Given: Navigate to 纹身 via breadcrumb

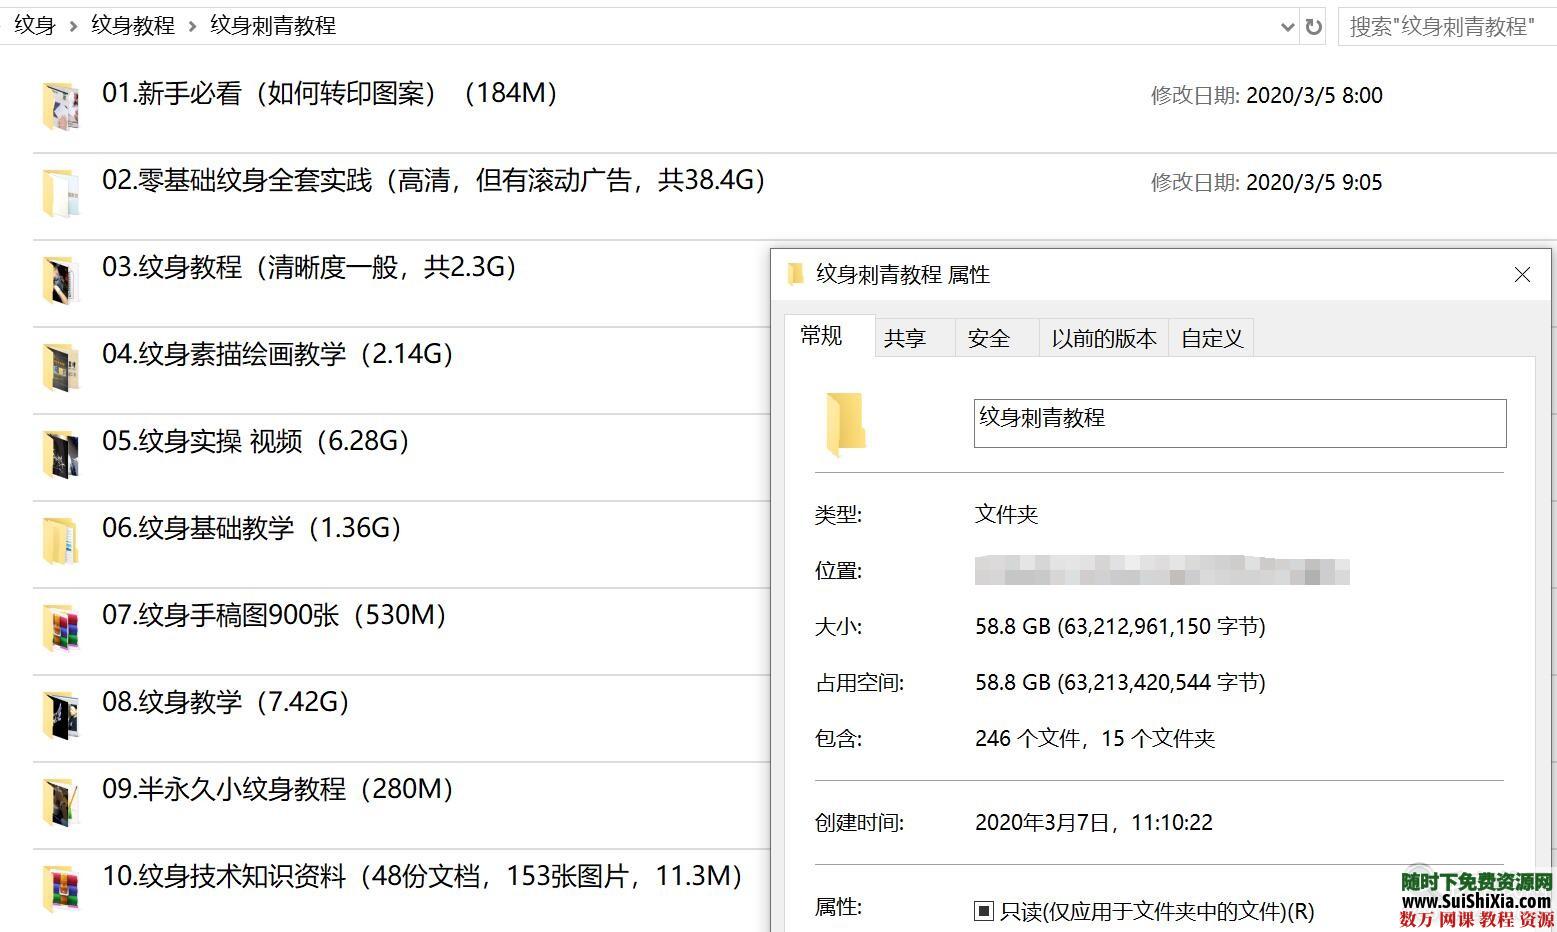Looking at the screenshot, I should tap(33, 25).
